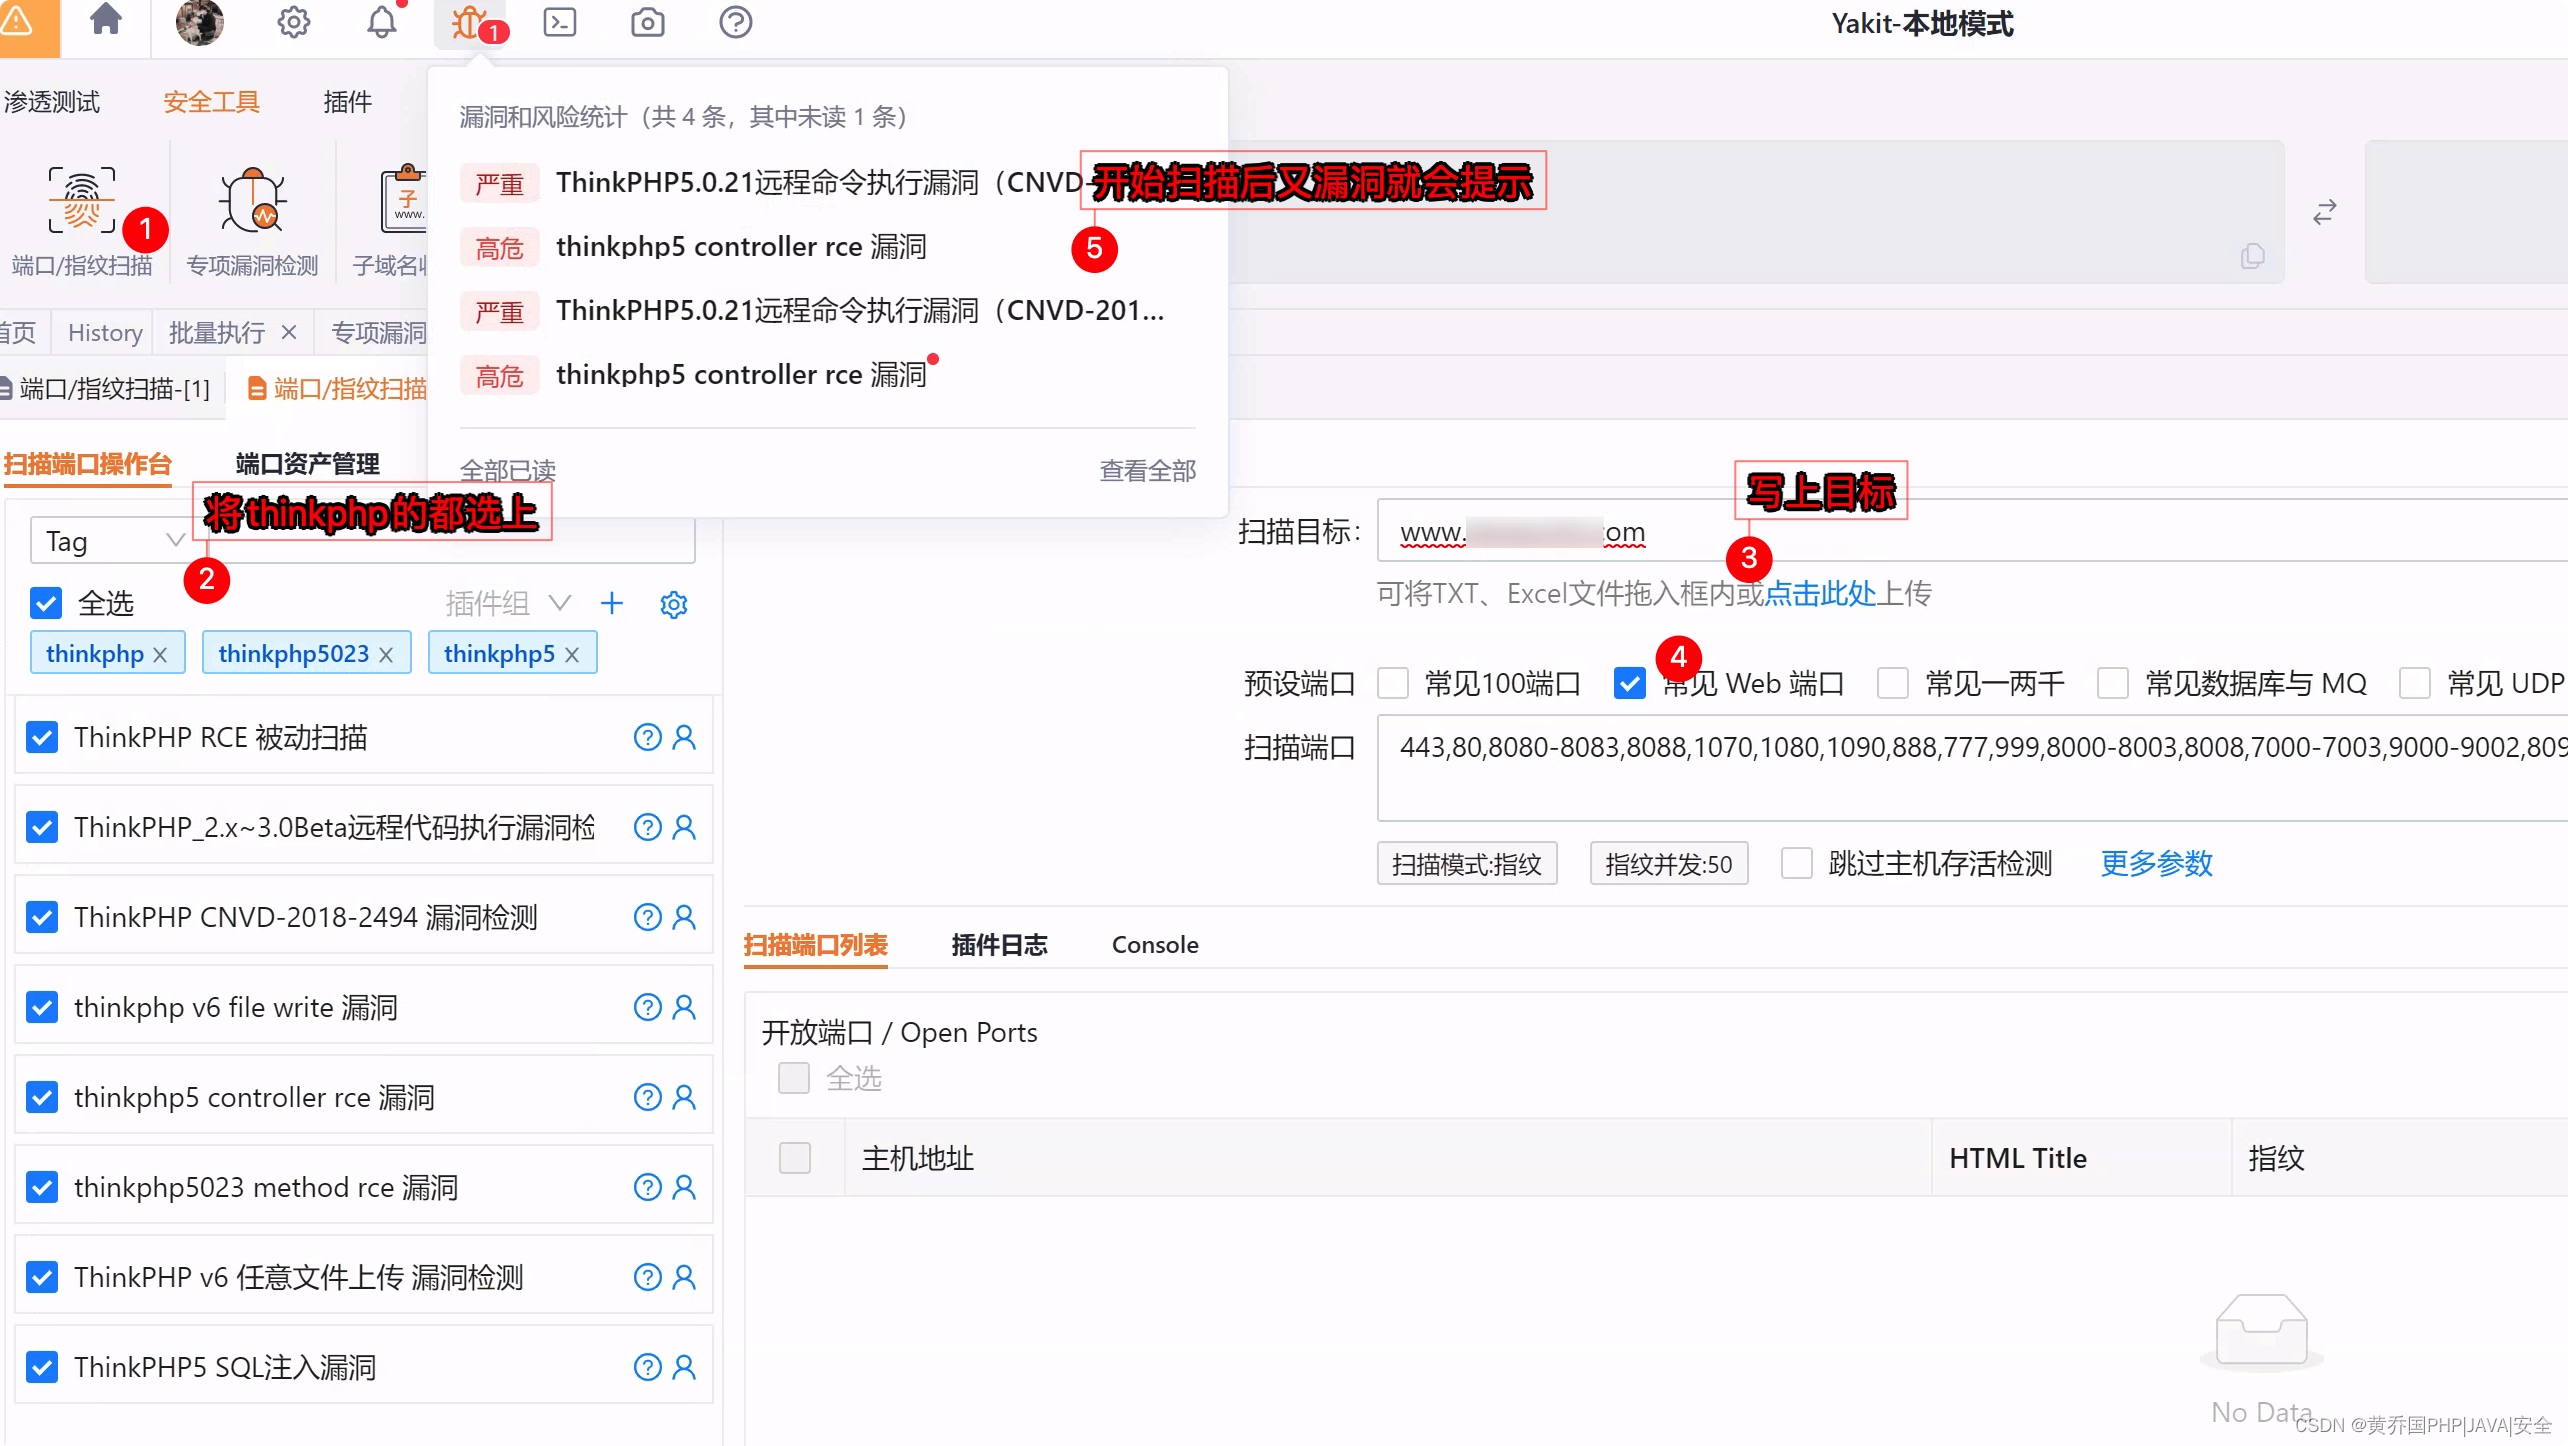Uncheck ThinkPHP5 SQL注入漏洞 plugin
Viewport: 2568px width, 1446px height.
click(x=42, y=1367)
